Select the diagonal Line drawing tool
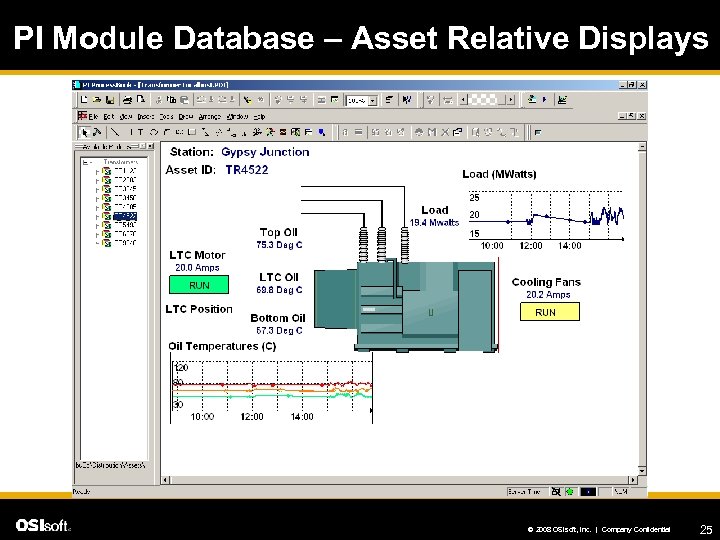 click(x=115, y=132)
